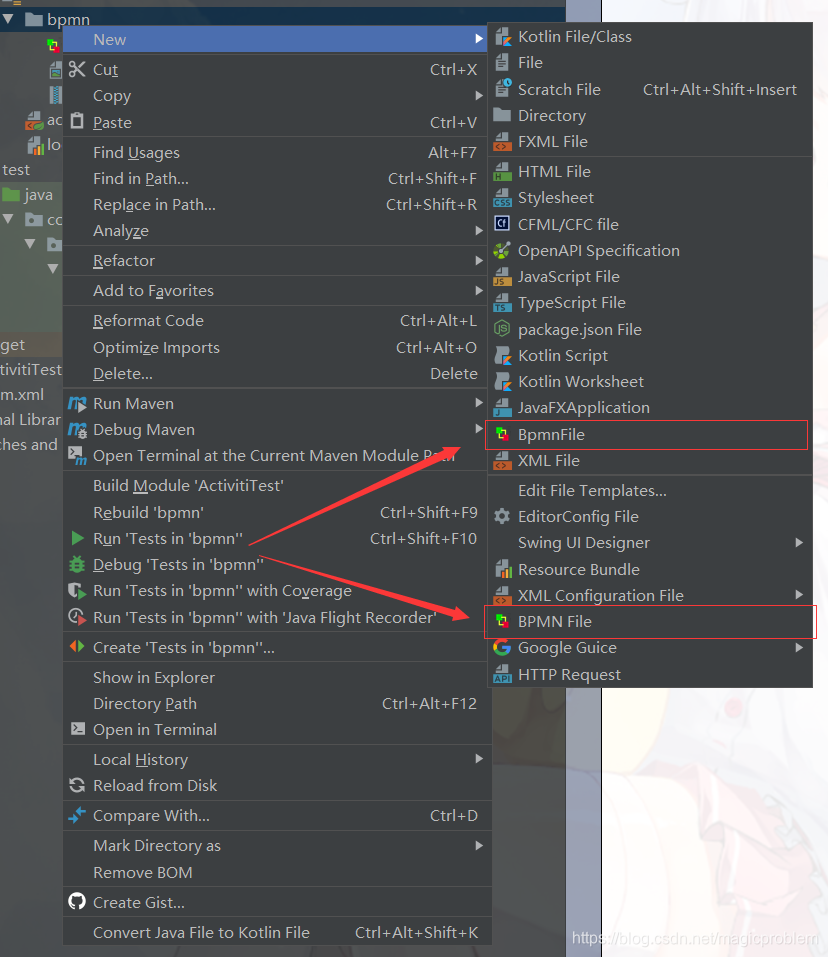Click the JavaScript File icon

pyautogui.click(x=502, y=276)
